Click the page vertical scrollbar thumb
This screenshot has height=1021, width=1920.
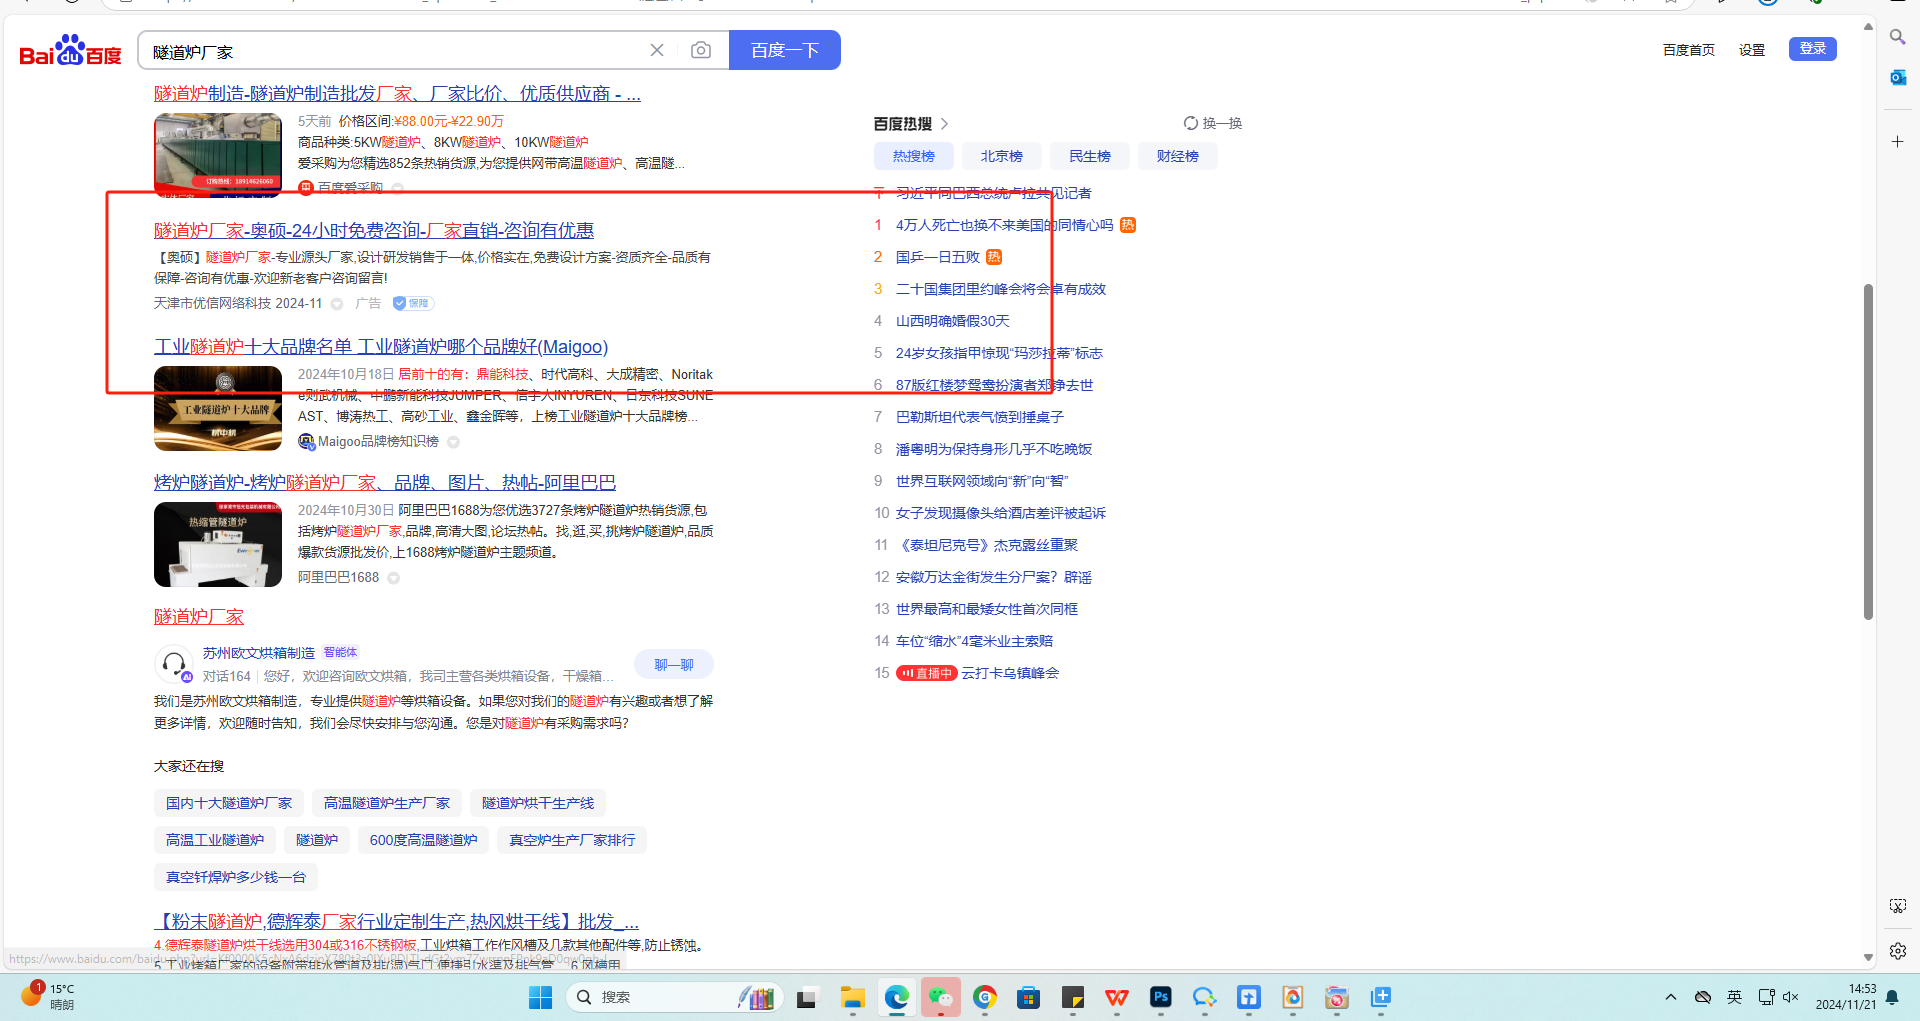(x=1867, y=450)
